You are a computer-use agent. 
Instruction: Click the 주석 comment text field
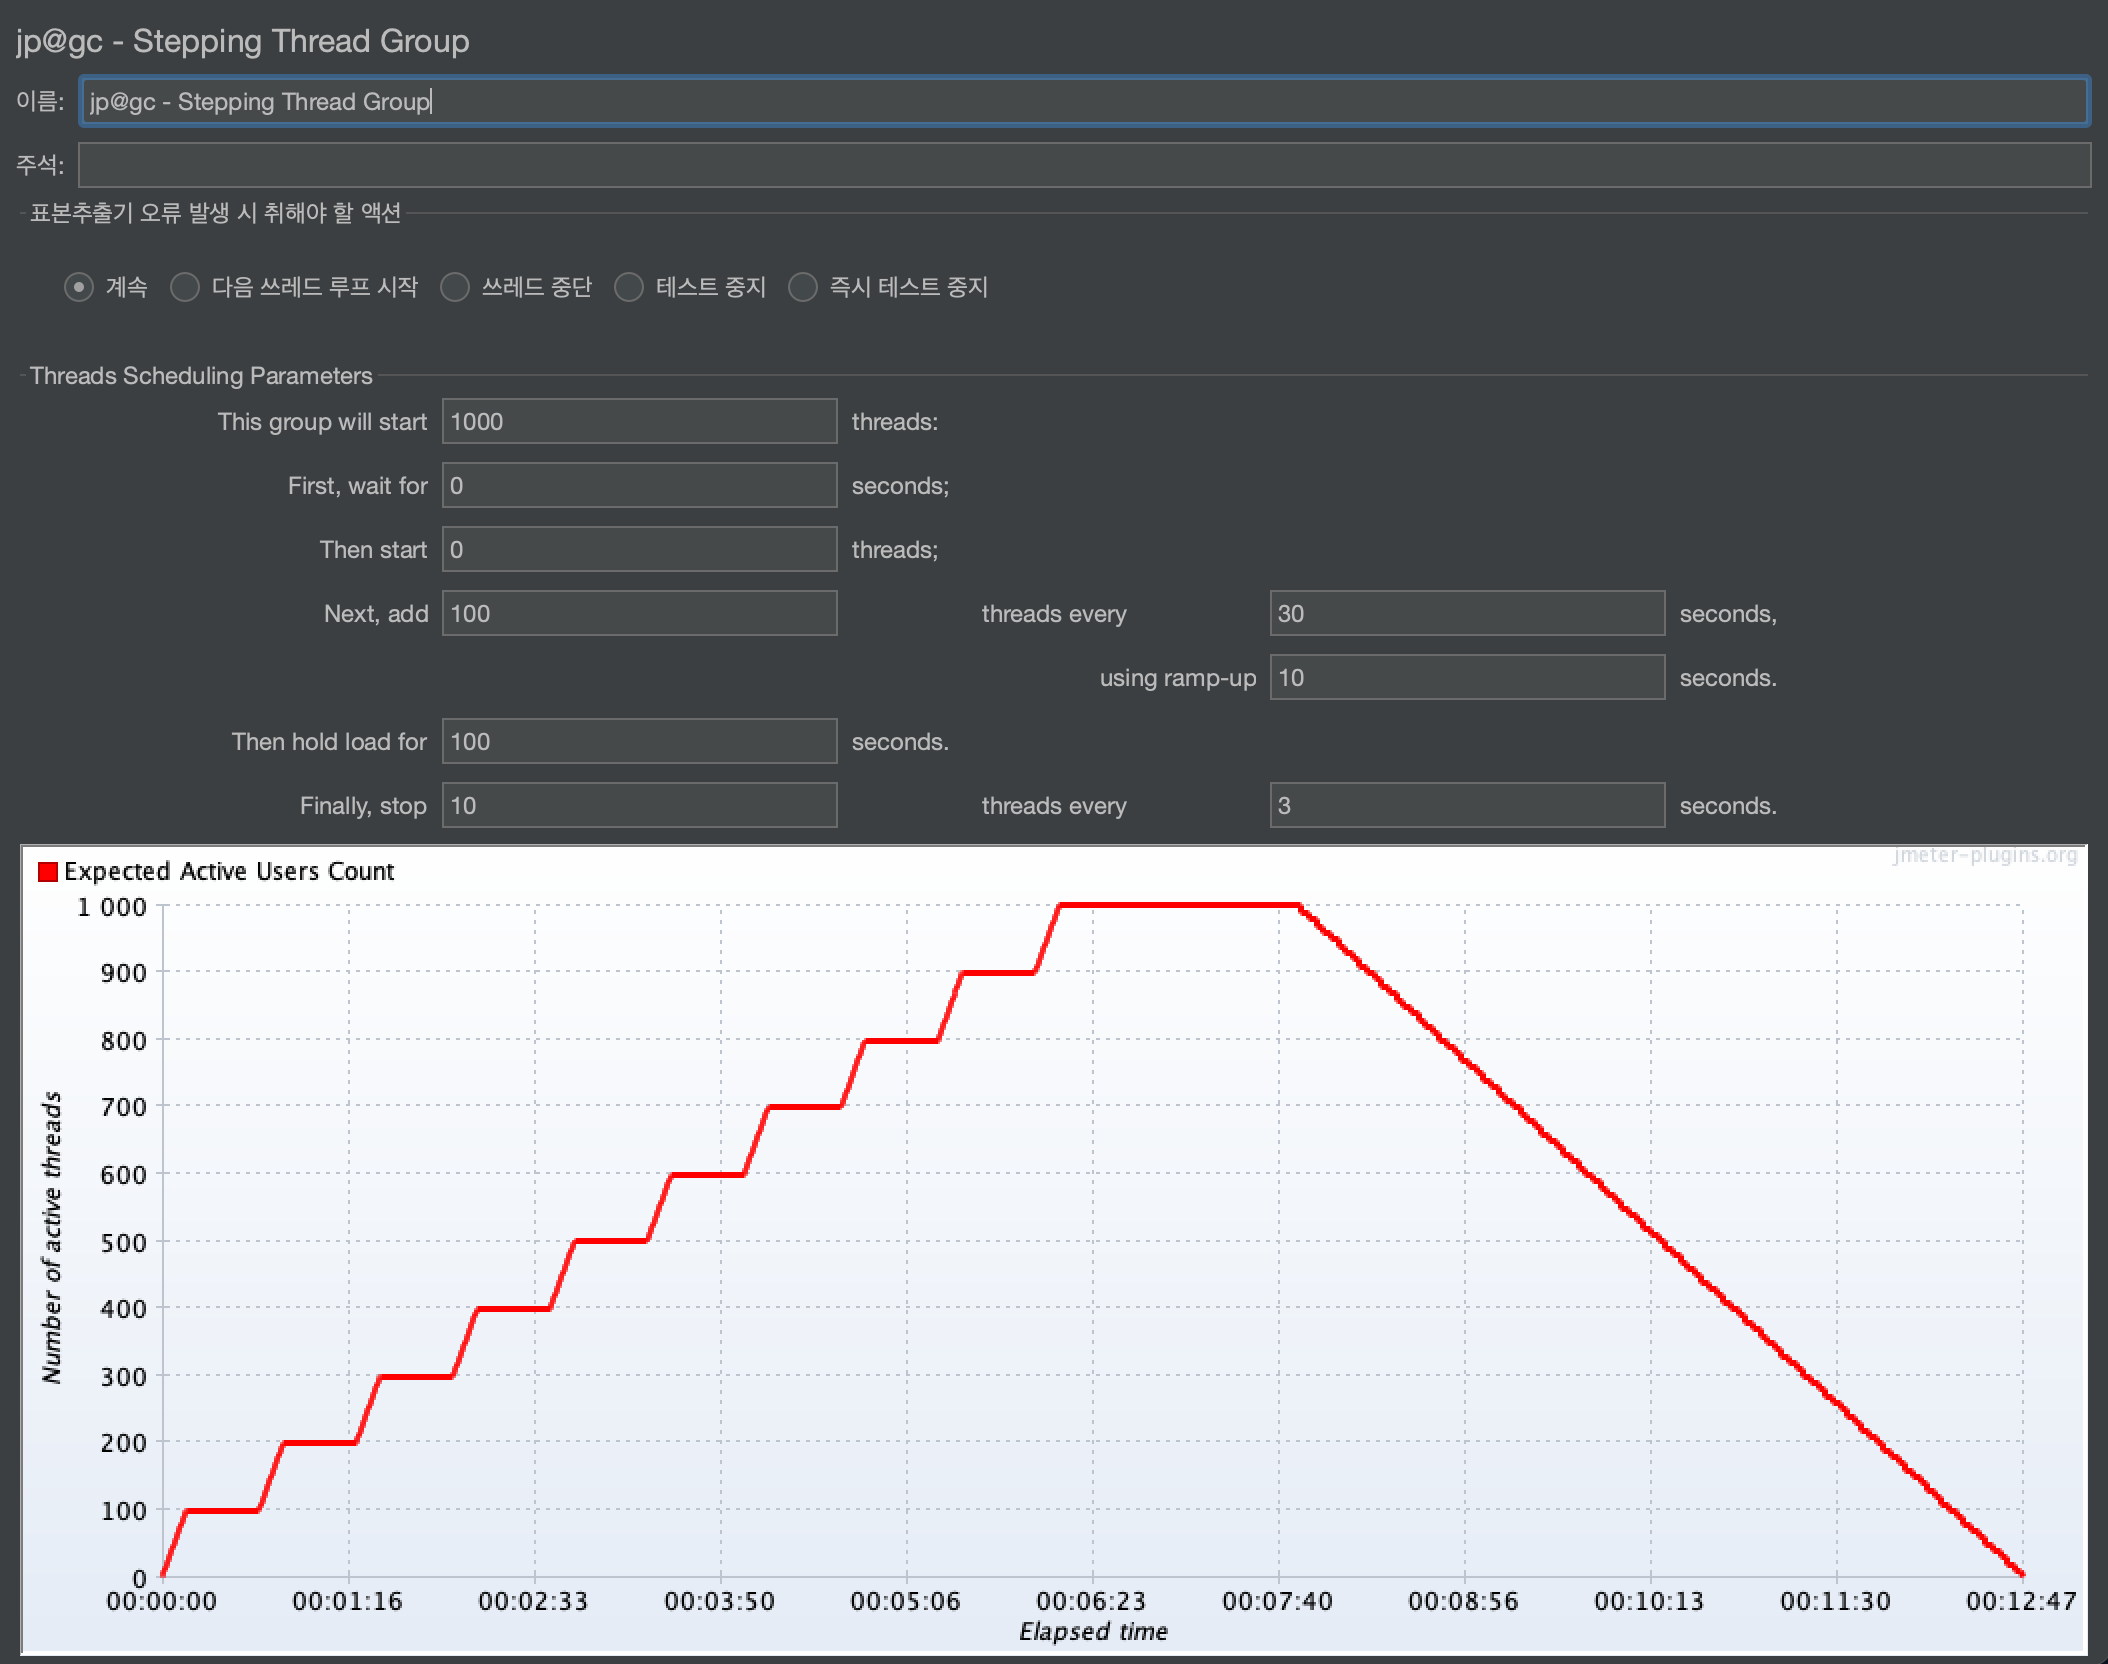coord(1084,165)
